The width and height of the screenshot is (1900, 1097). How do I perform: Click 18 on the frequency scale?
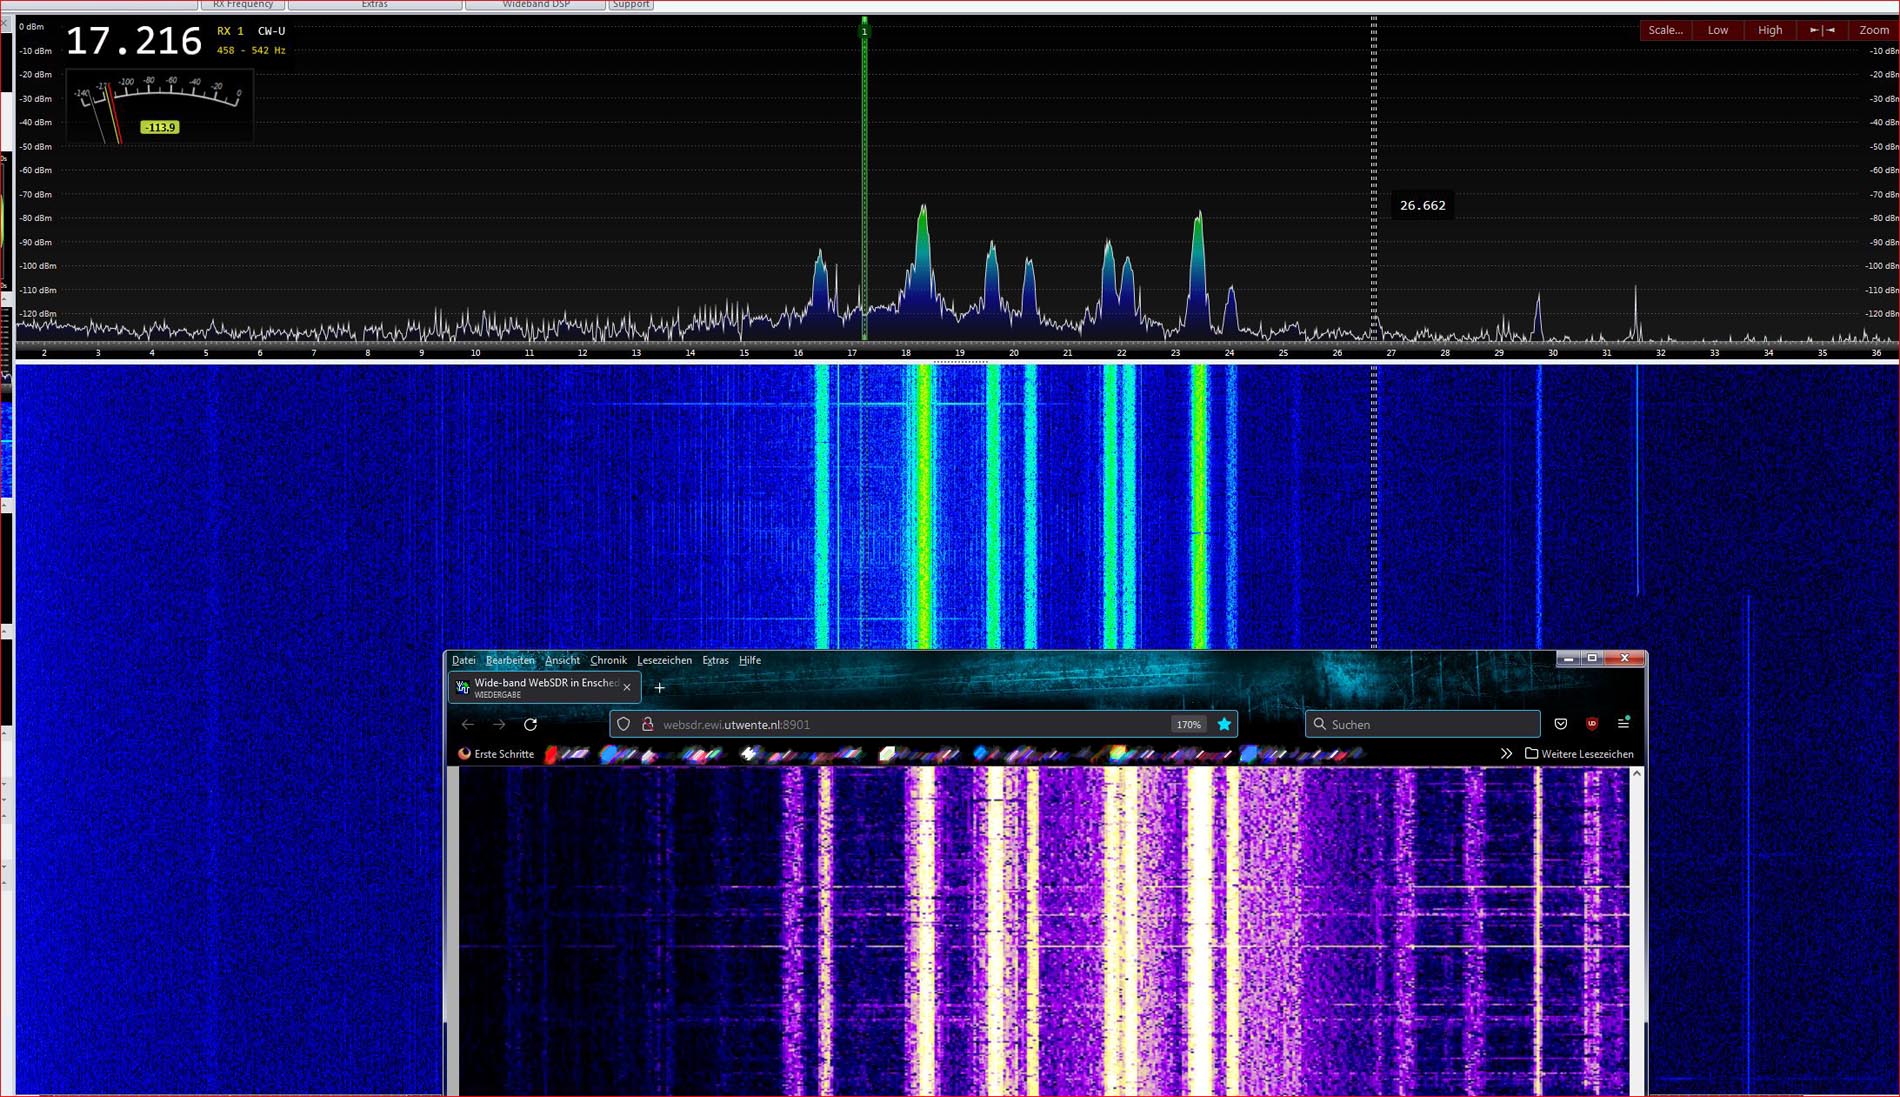(x=906, y=353)
